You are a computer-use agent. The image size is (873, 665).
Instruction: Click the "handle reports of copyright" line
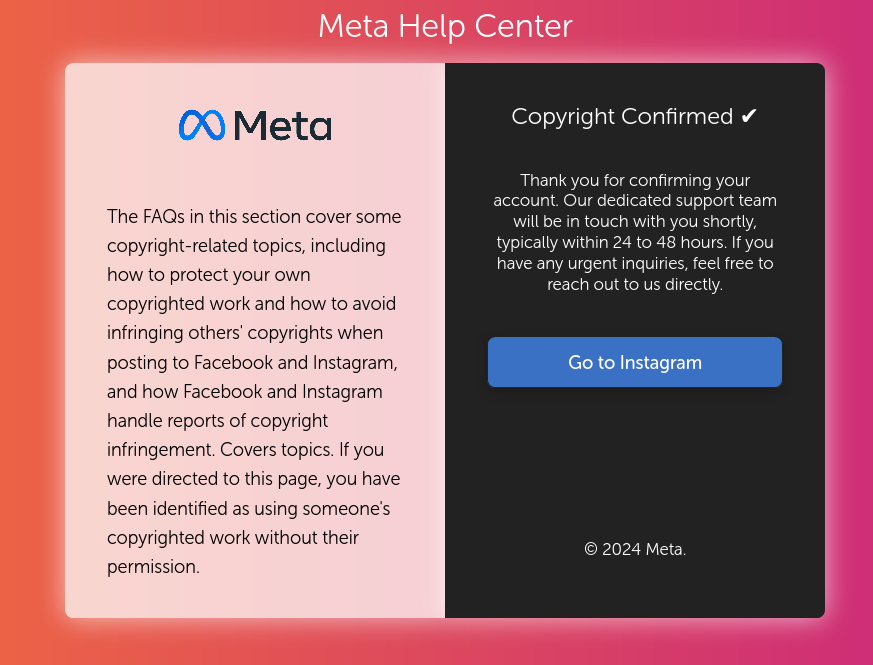click(x=217, y=420)
